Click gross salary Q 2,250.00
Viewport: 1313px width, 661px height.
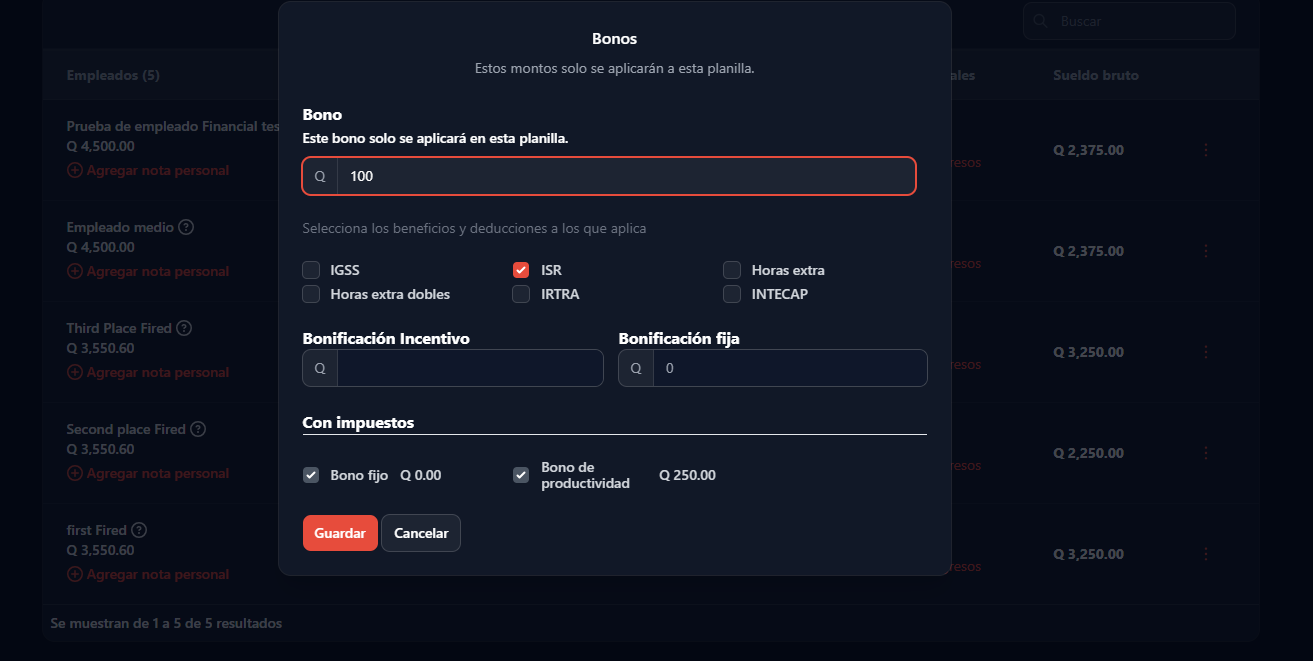point(1089,453)
